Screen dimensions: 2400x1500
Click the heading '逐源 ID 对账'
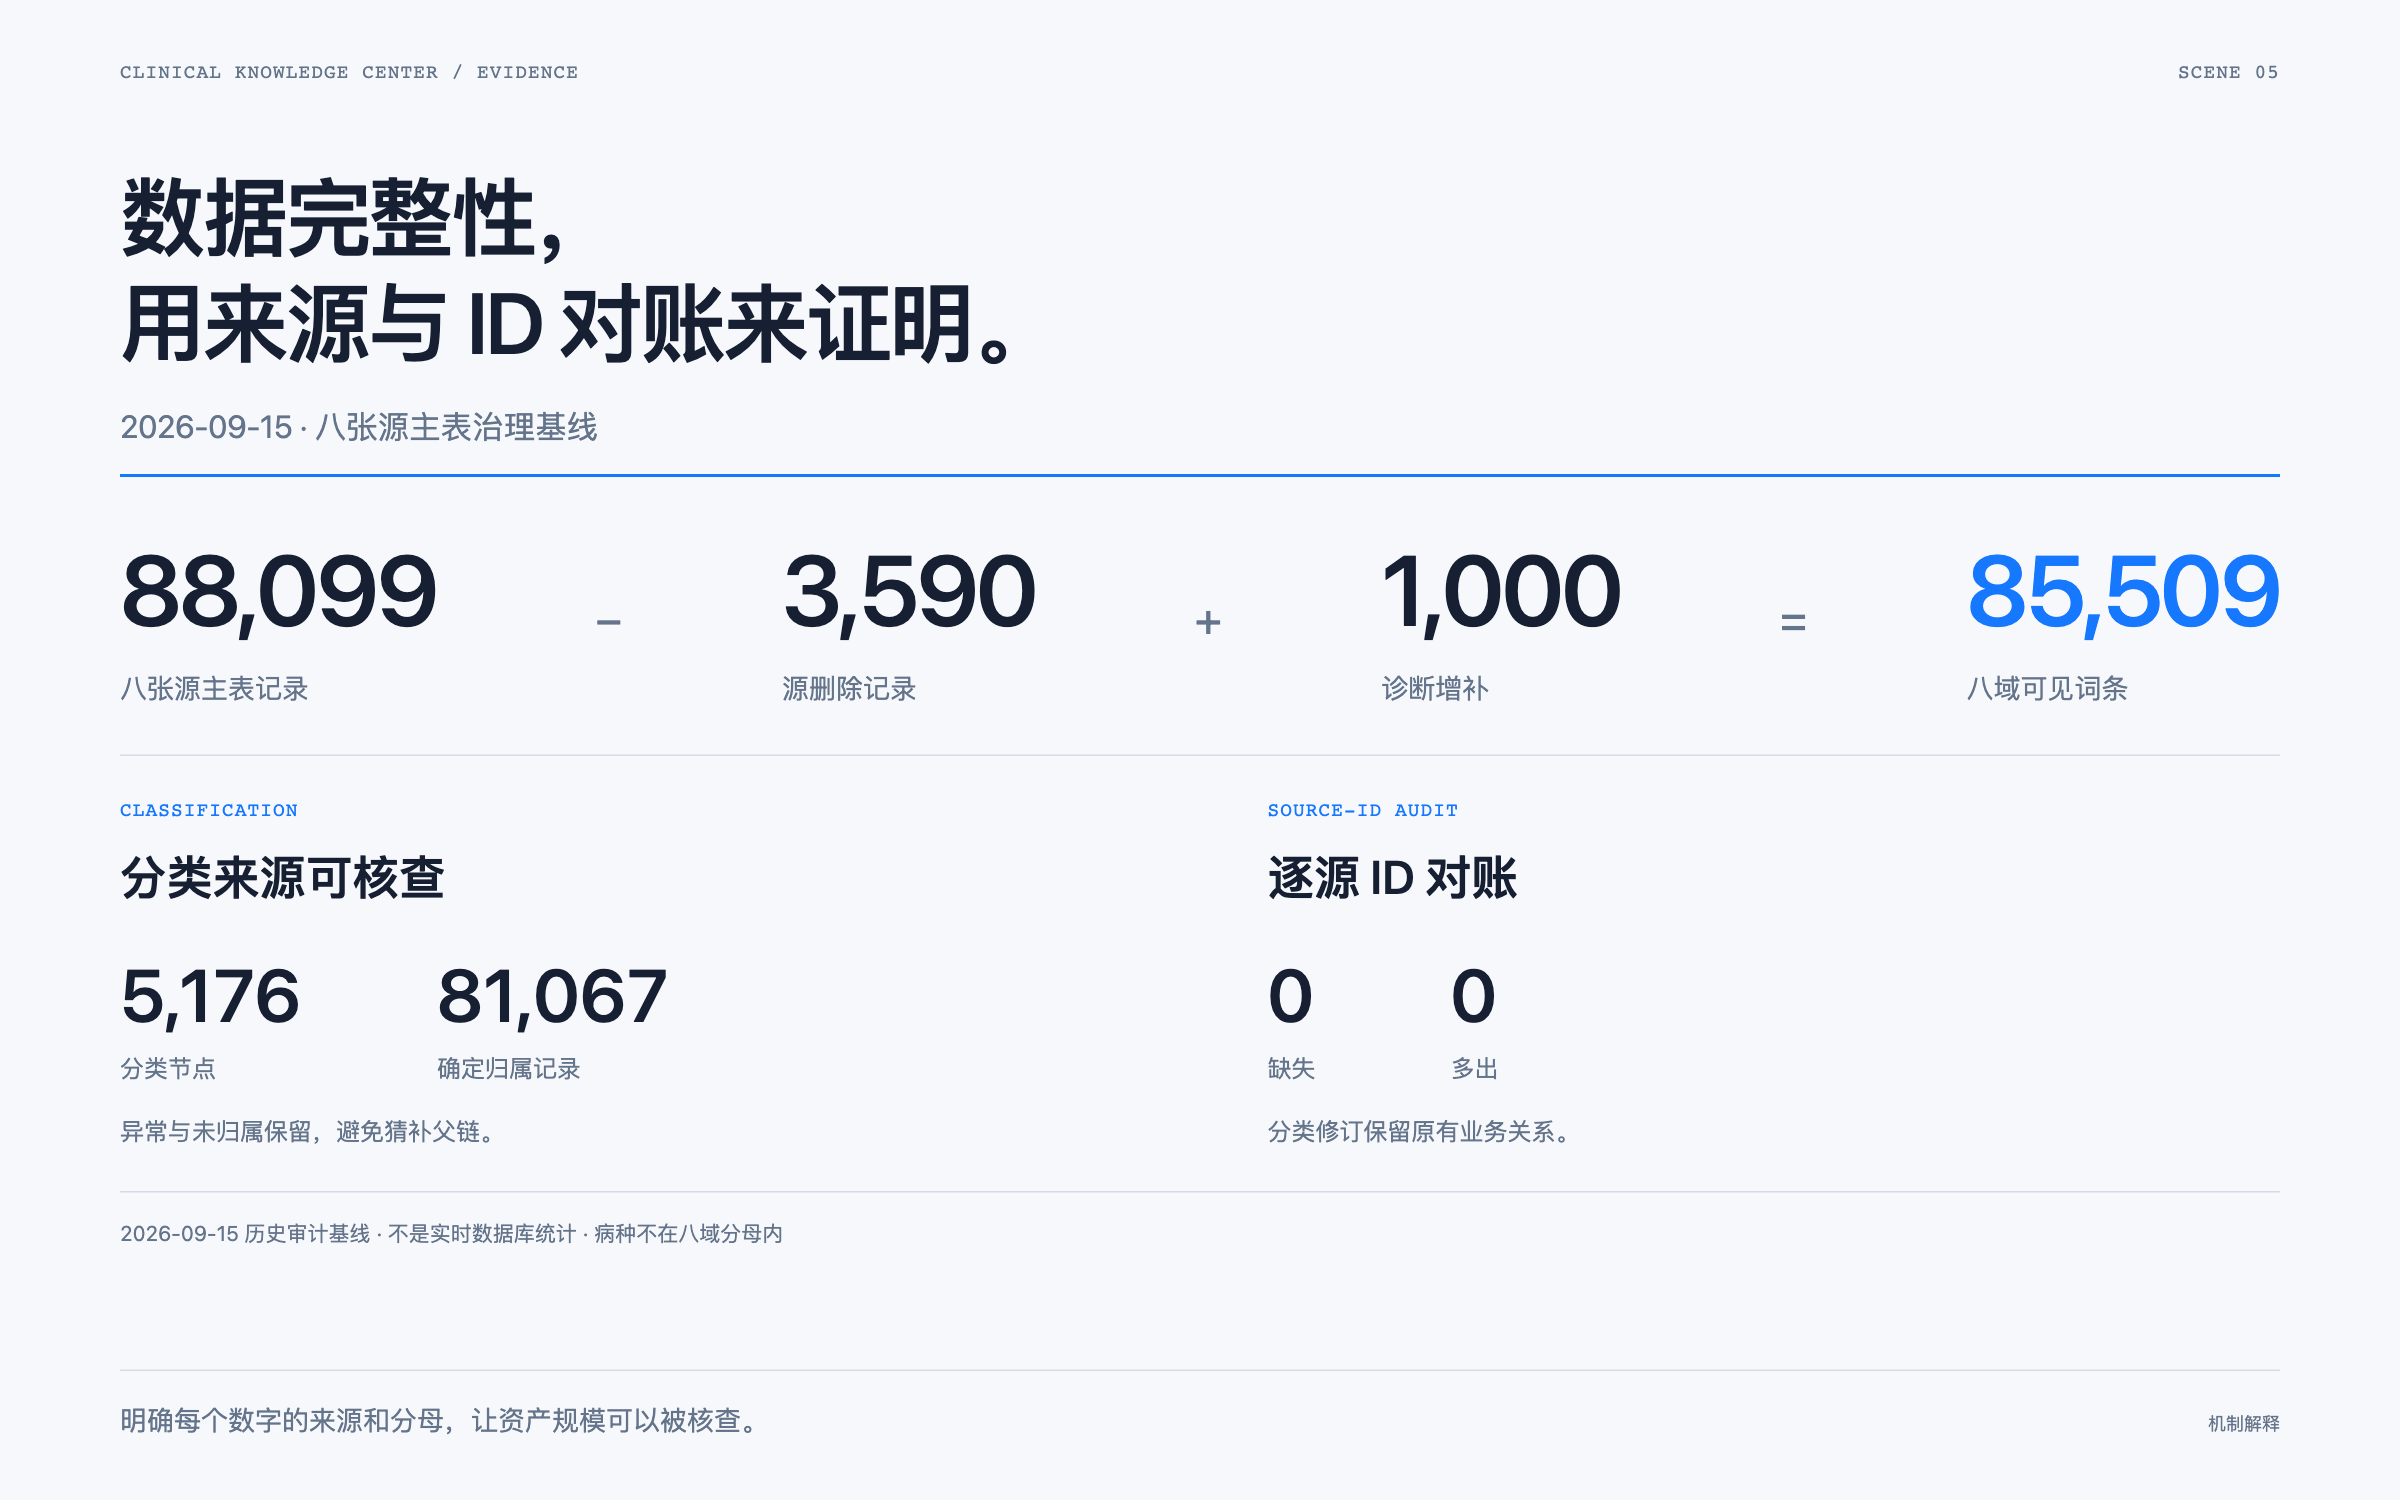point(1393,878)
